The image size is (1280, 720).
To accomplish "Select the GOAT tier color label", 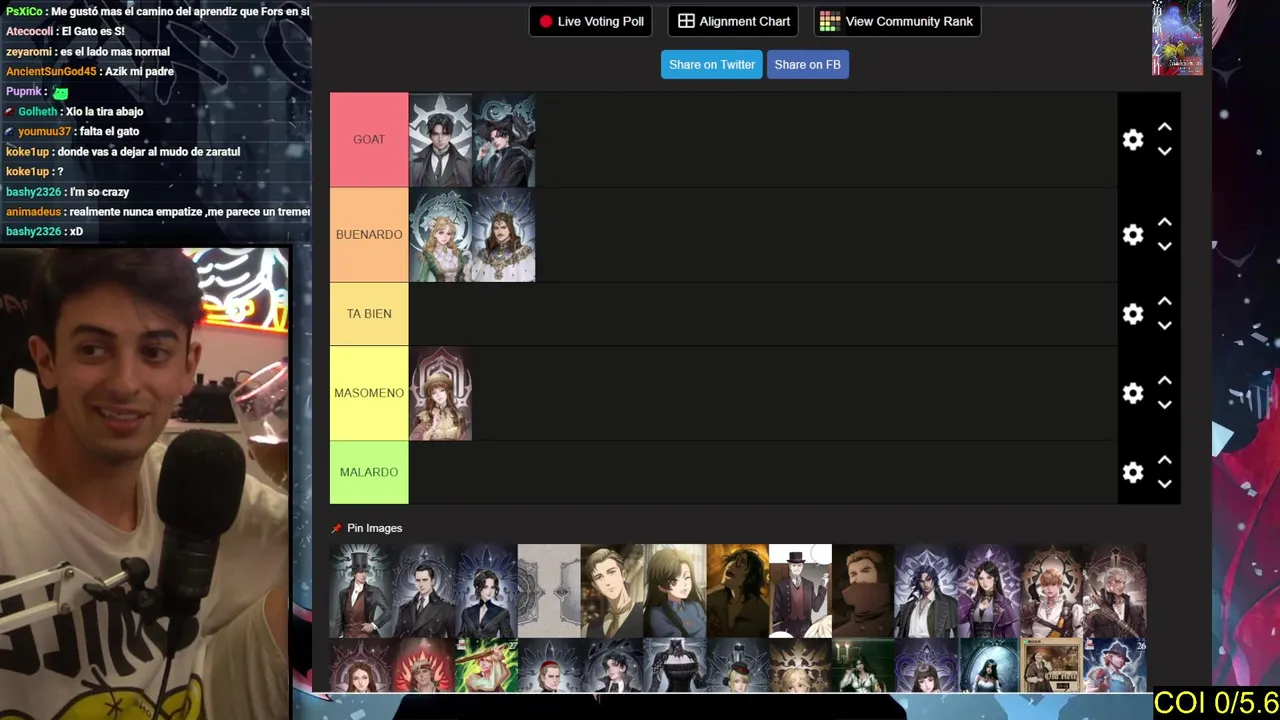I will tap(369, 140).
